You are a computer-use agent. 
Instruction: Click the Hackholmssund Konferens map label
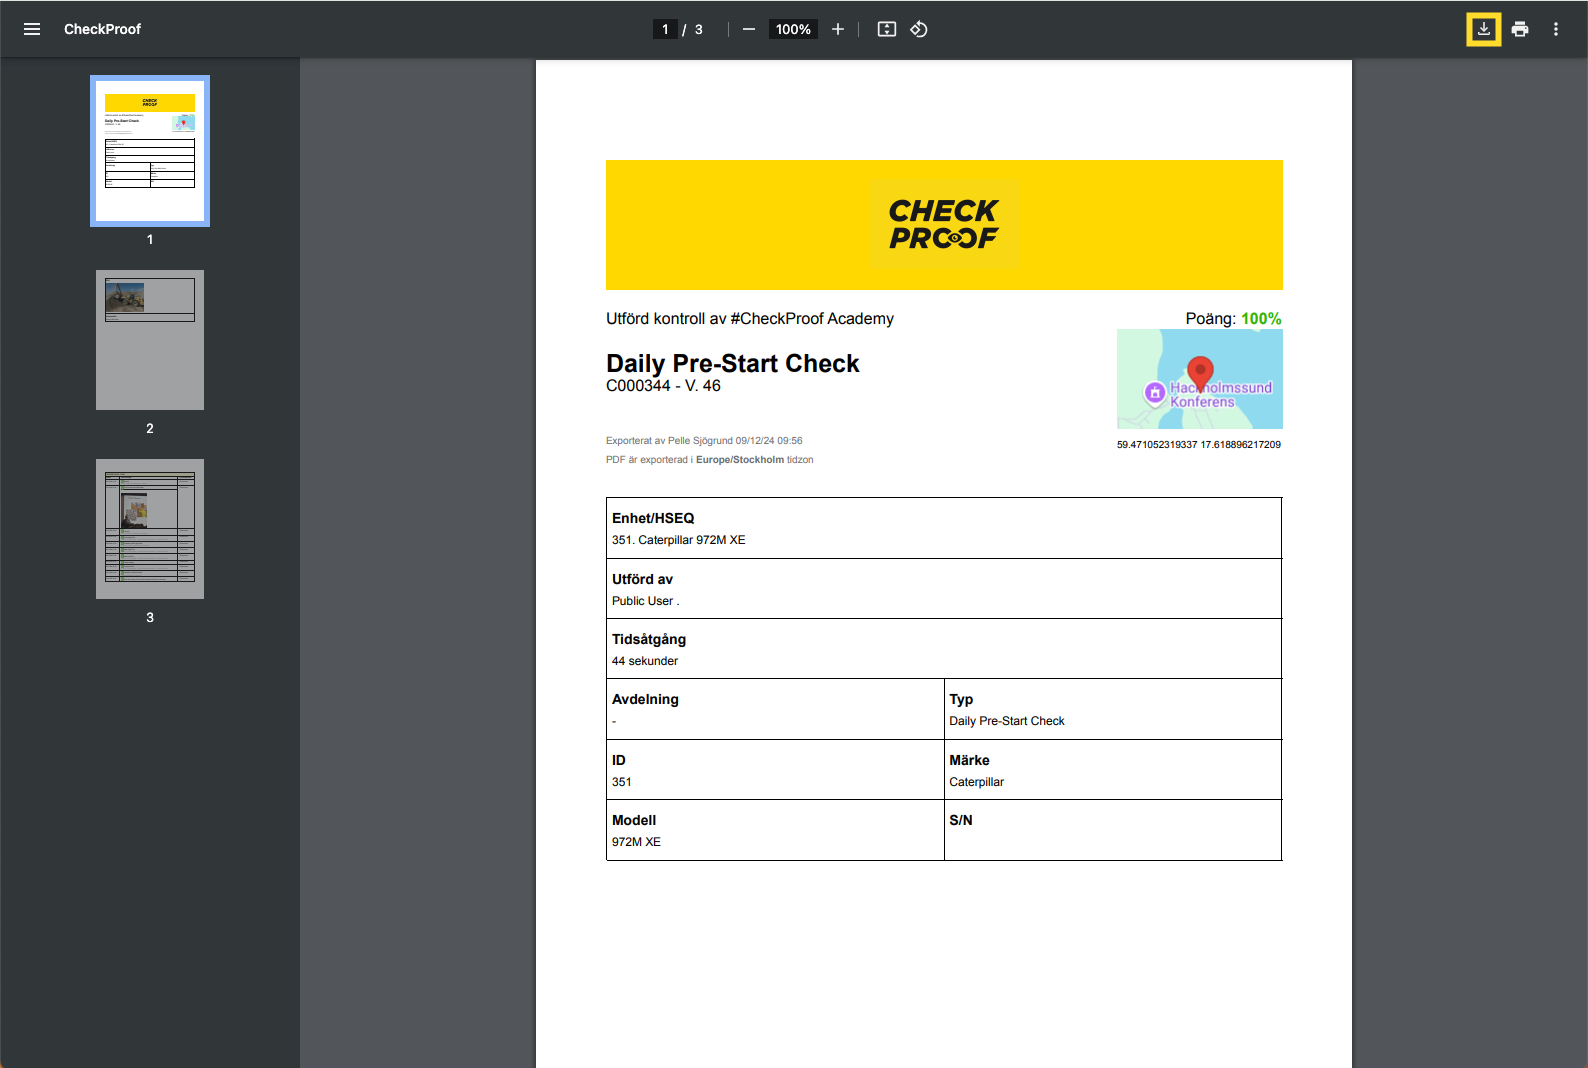click(1220, 394)
